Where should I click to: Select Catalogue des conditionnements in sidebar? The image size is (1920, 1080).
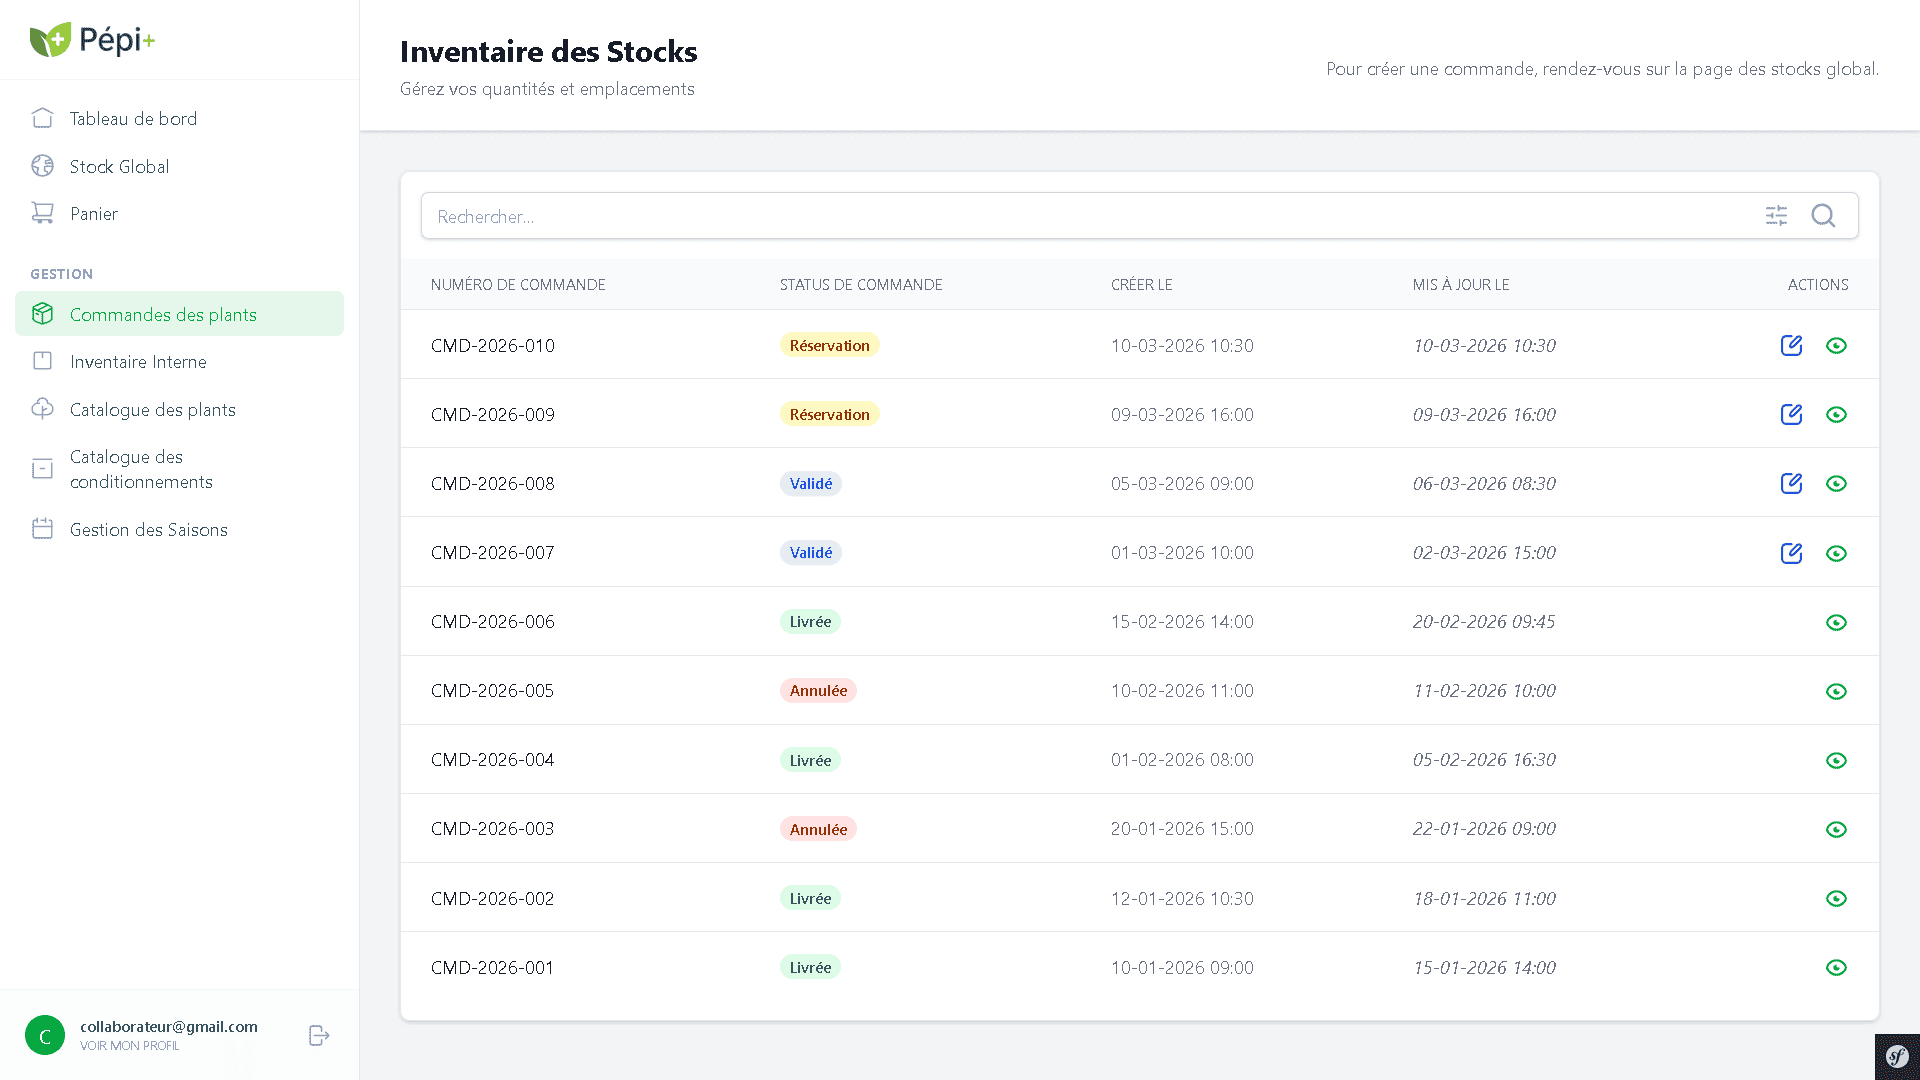141,469
